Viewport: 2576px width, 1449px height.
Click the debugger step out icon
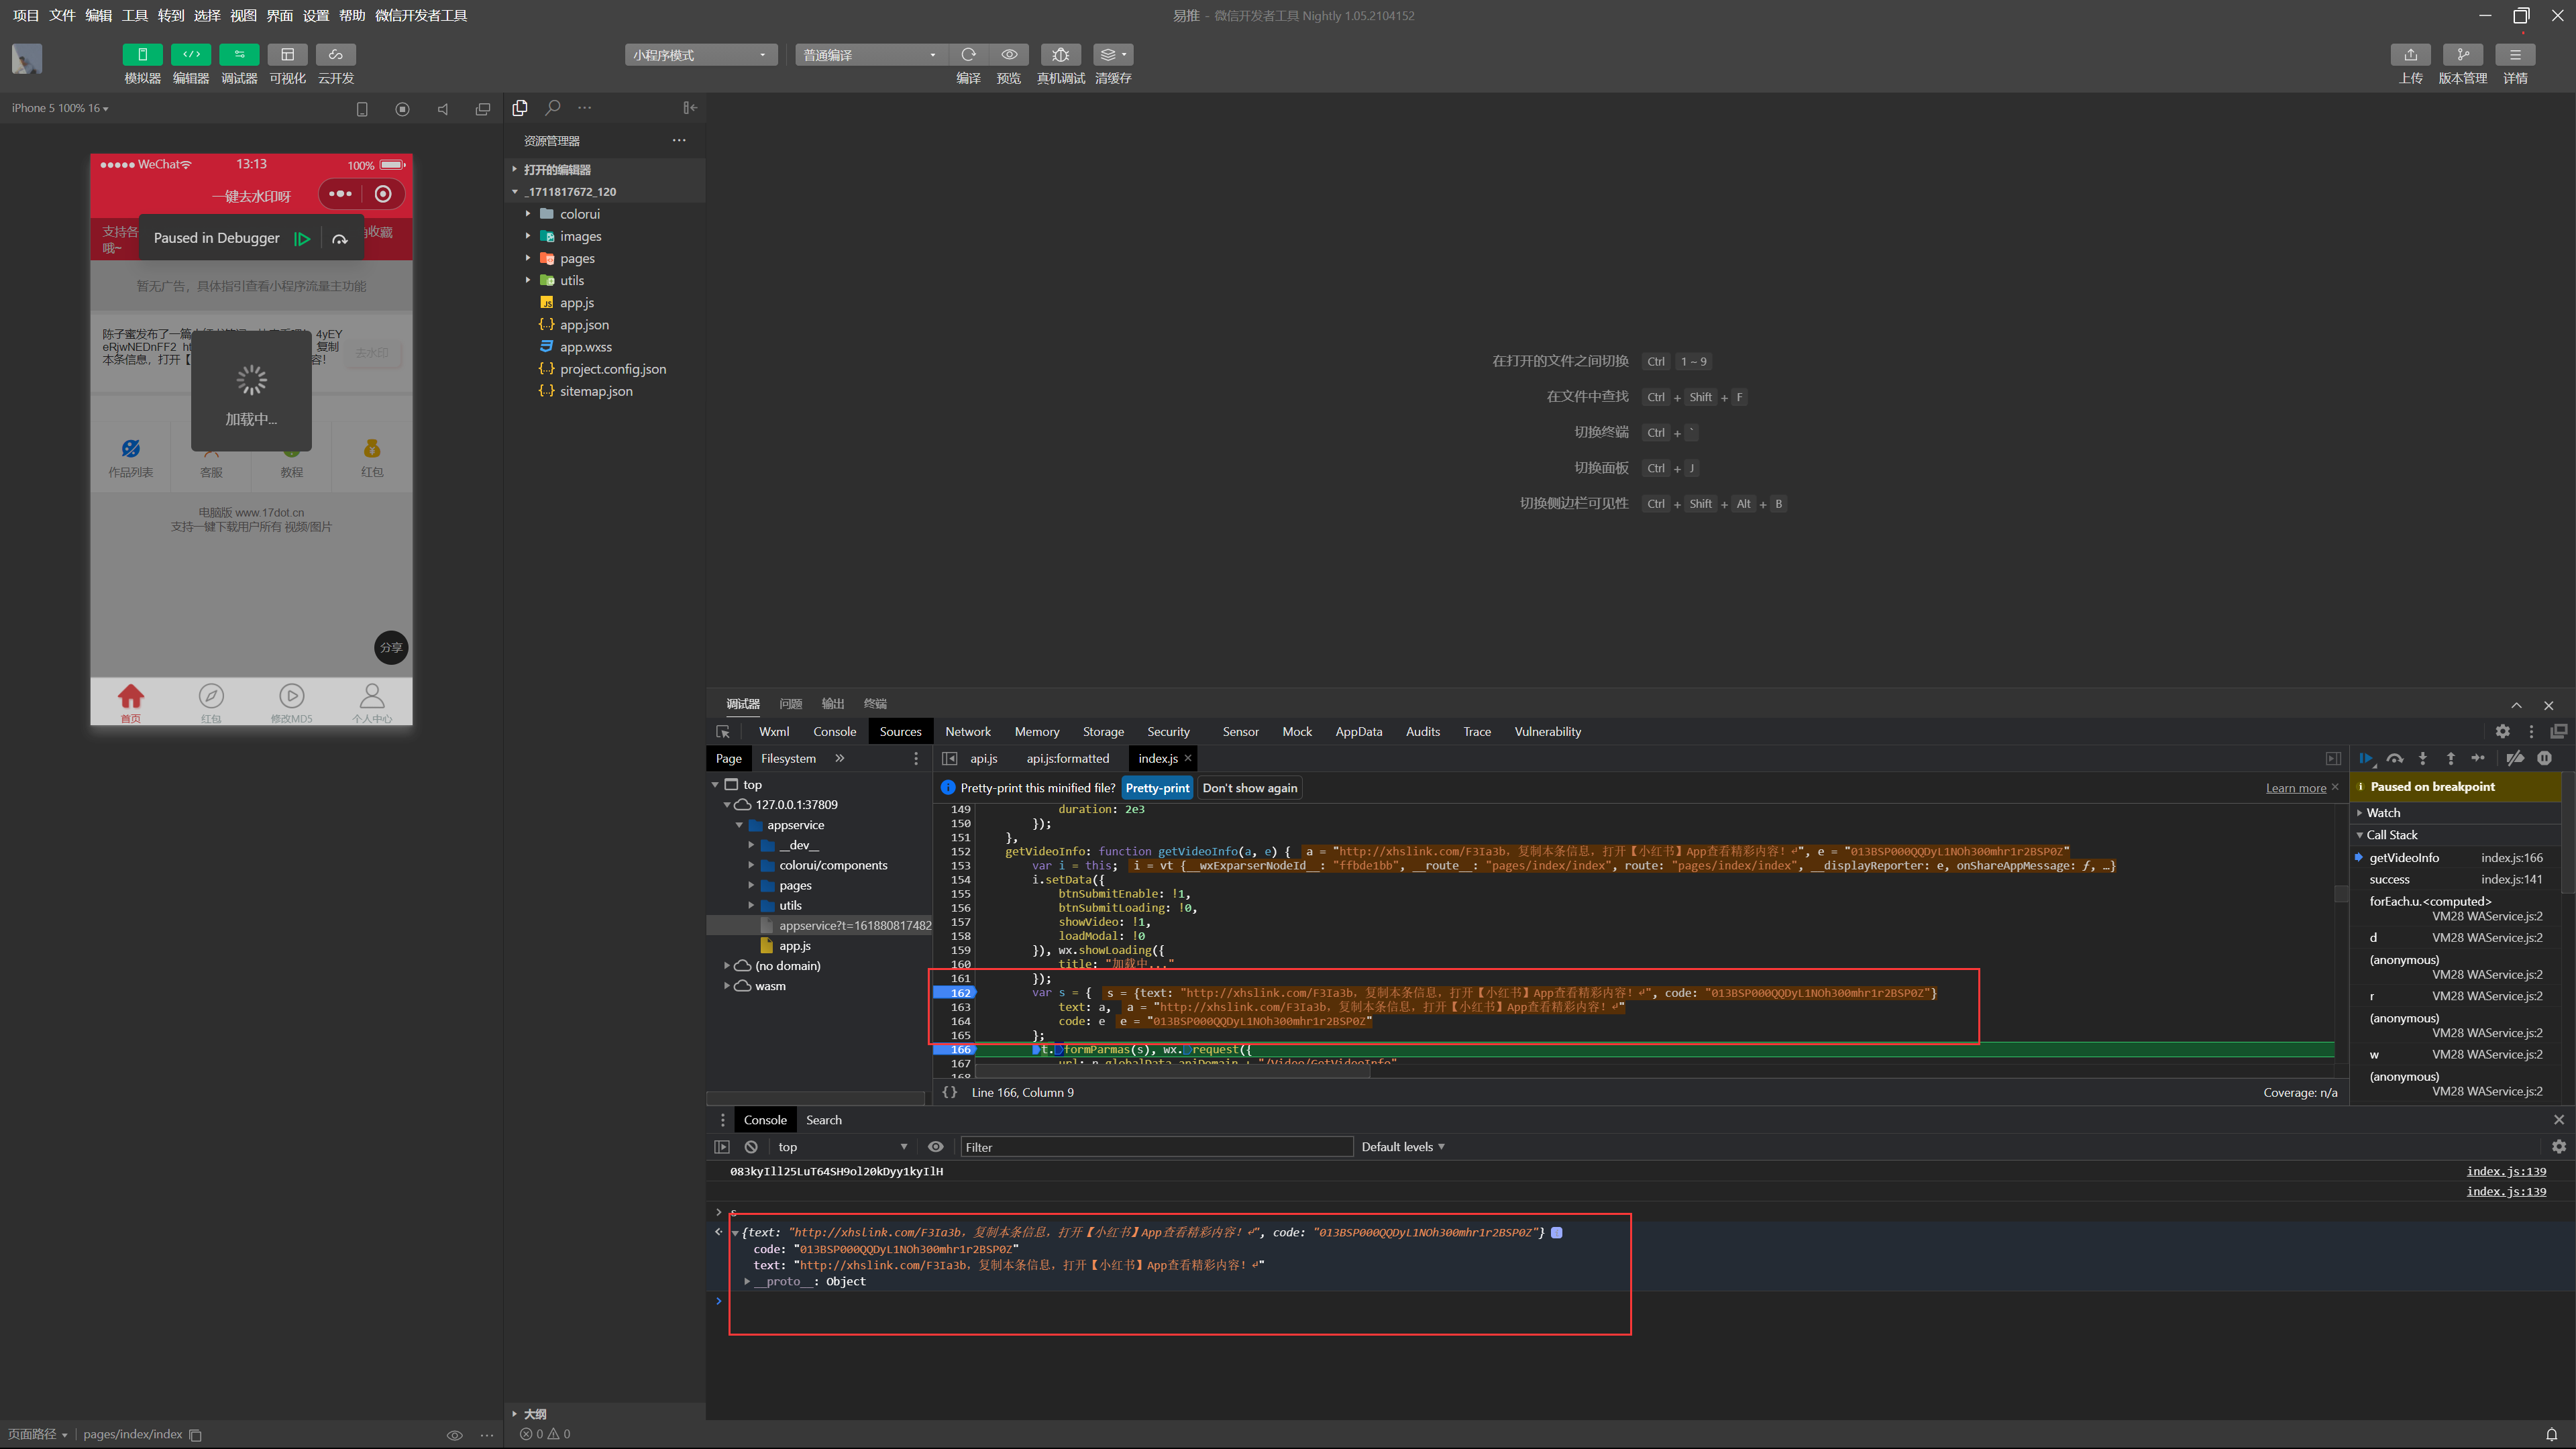[x=2450, y=758]
